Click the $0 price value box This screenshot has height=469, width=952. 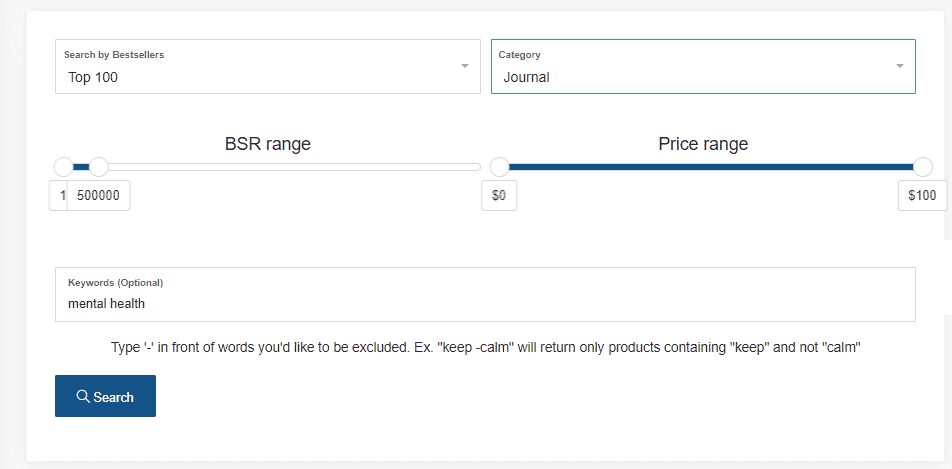pos(499,196)
